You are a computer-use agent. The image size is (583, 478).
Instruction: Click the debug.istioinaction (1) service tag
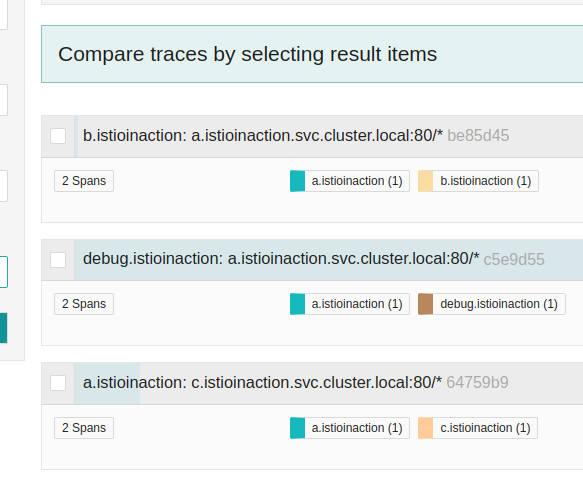point(492,304)
